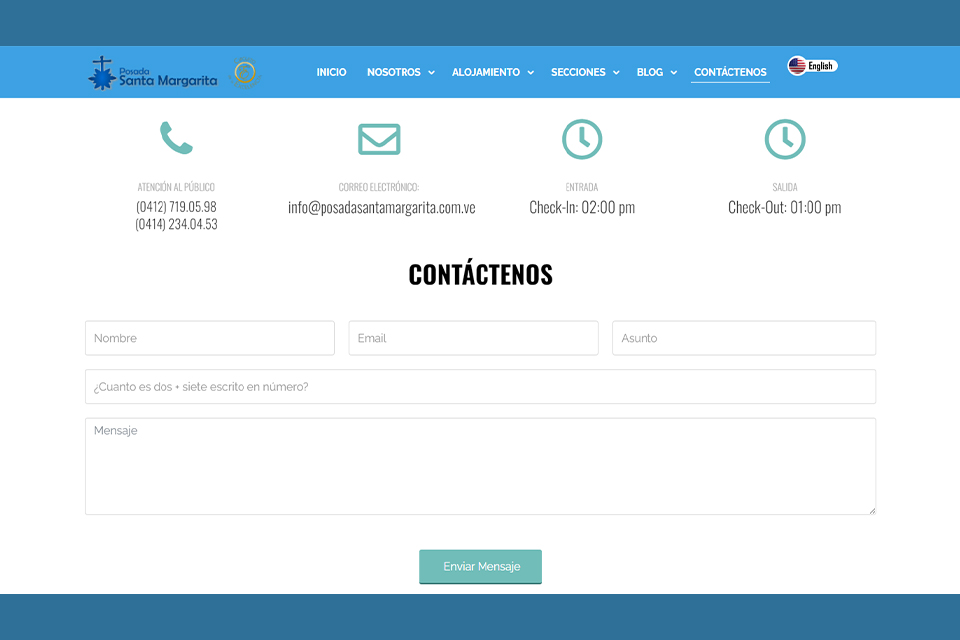Click the clock icon above Entrada

(582, 139)
